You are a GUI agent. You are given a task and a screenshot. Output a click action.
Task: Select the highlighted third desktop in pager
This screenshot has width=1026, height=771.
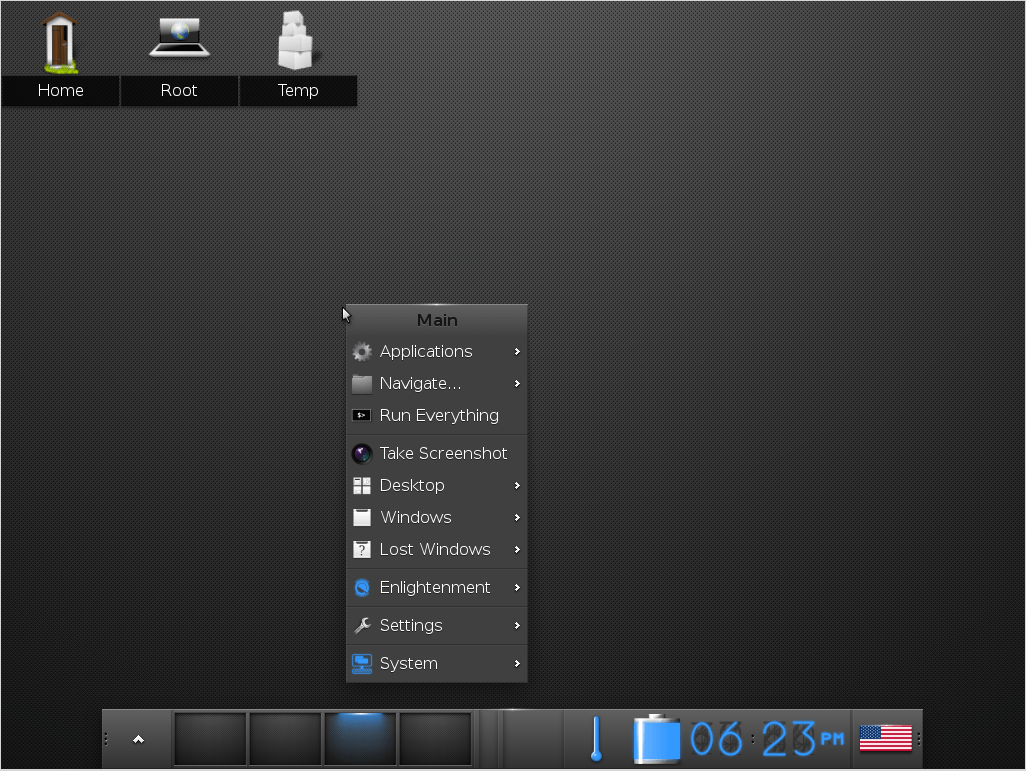360,739
